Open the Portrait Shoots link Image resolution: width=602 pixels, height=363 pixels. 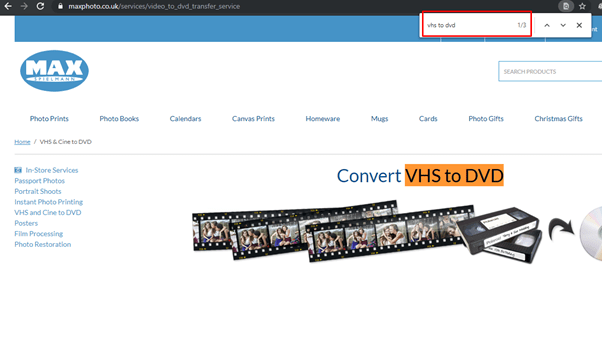pyautogui.click(x=38, y=191)
